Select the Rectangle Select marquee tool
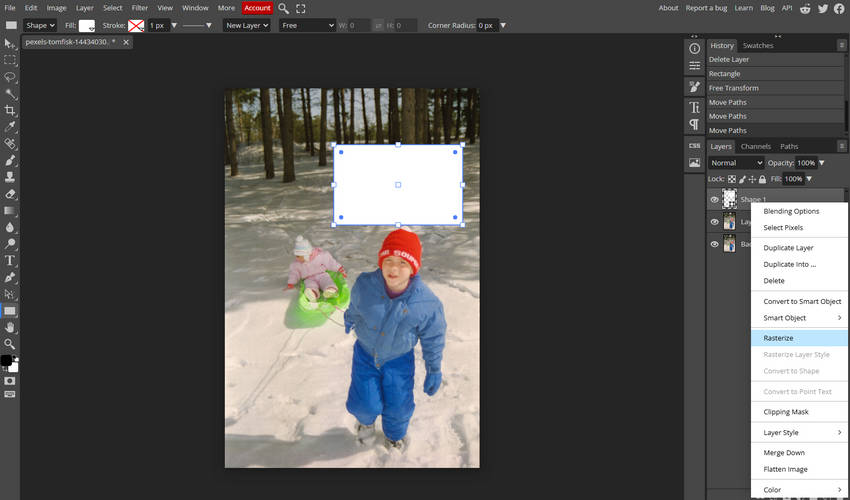The image size is (850, 500). coord(10,60)
